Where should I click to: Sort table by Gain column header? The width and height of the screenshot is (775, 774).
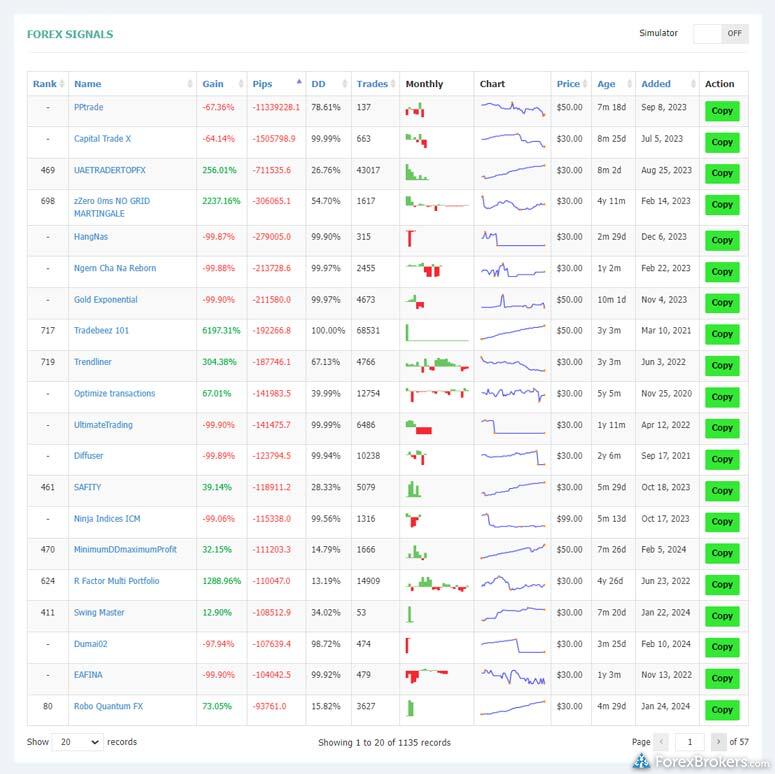point(213,84)
